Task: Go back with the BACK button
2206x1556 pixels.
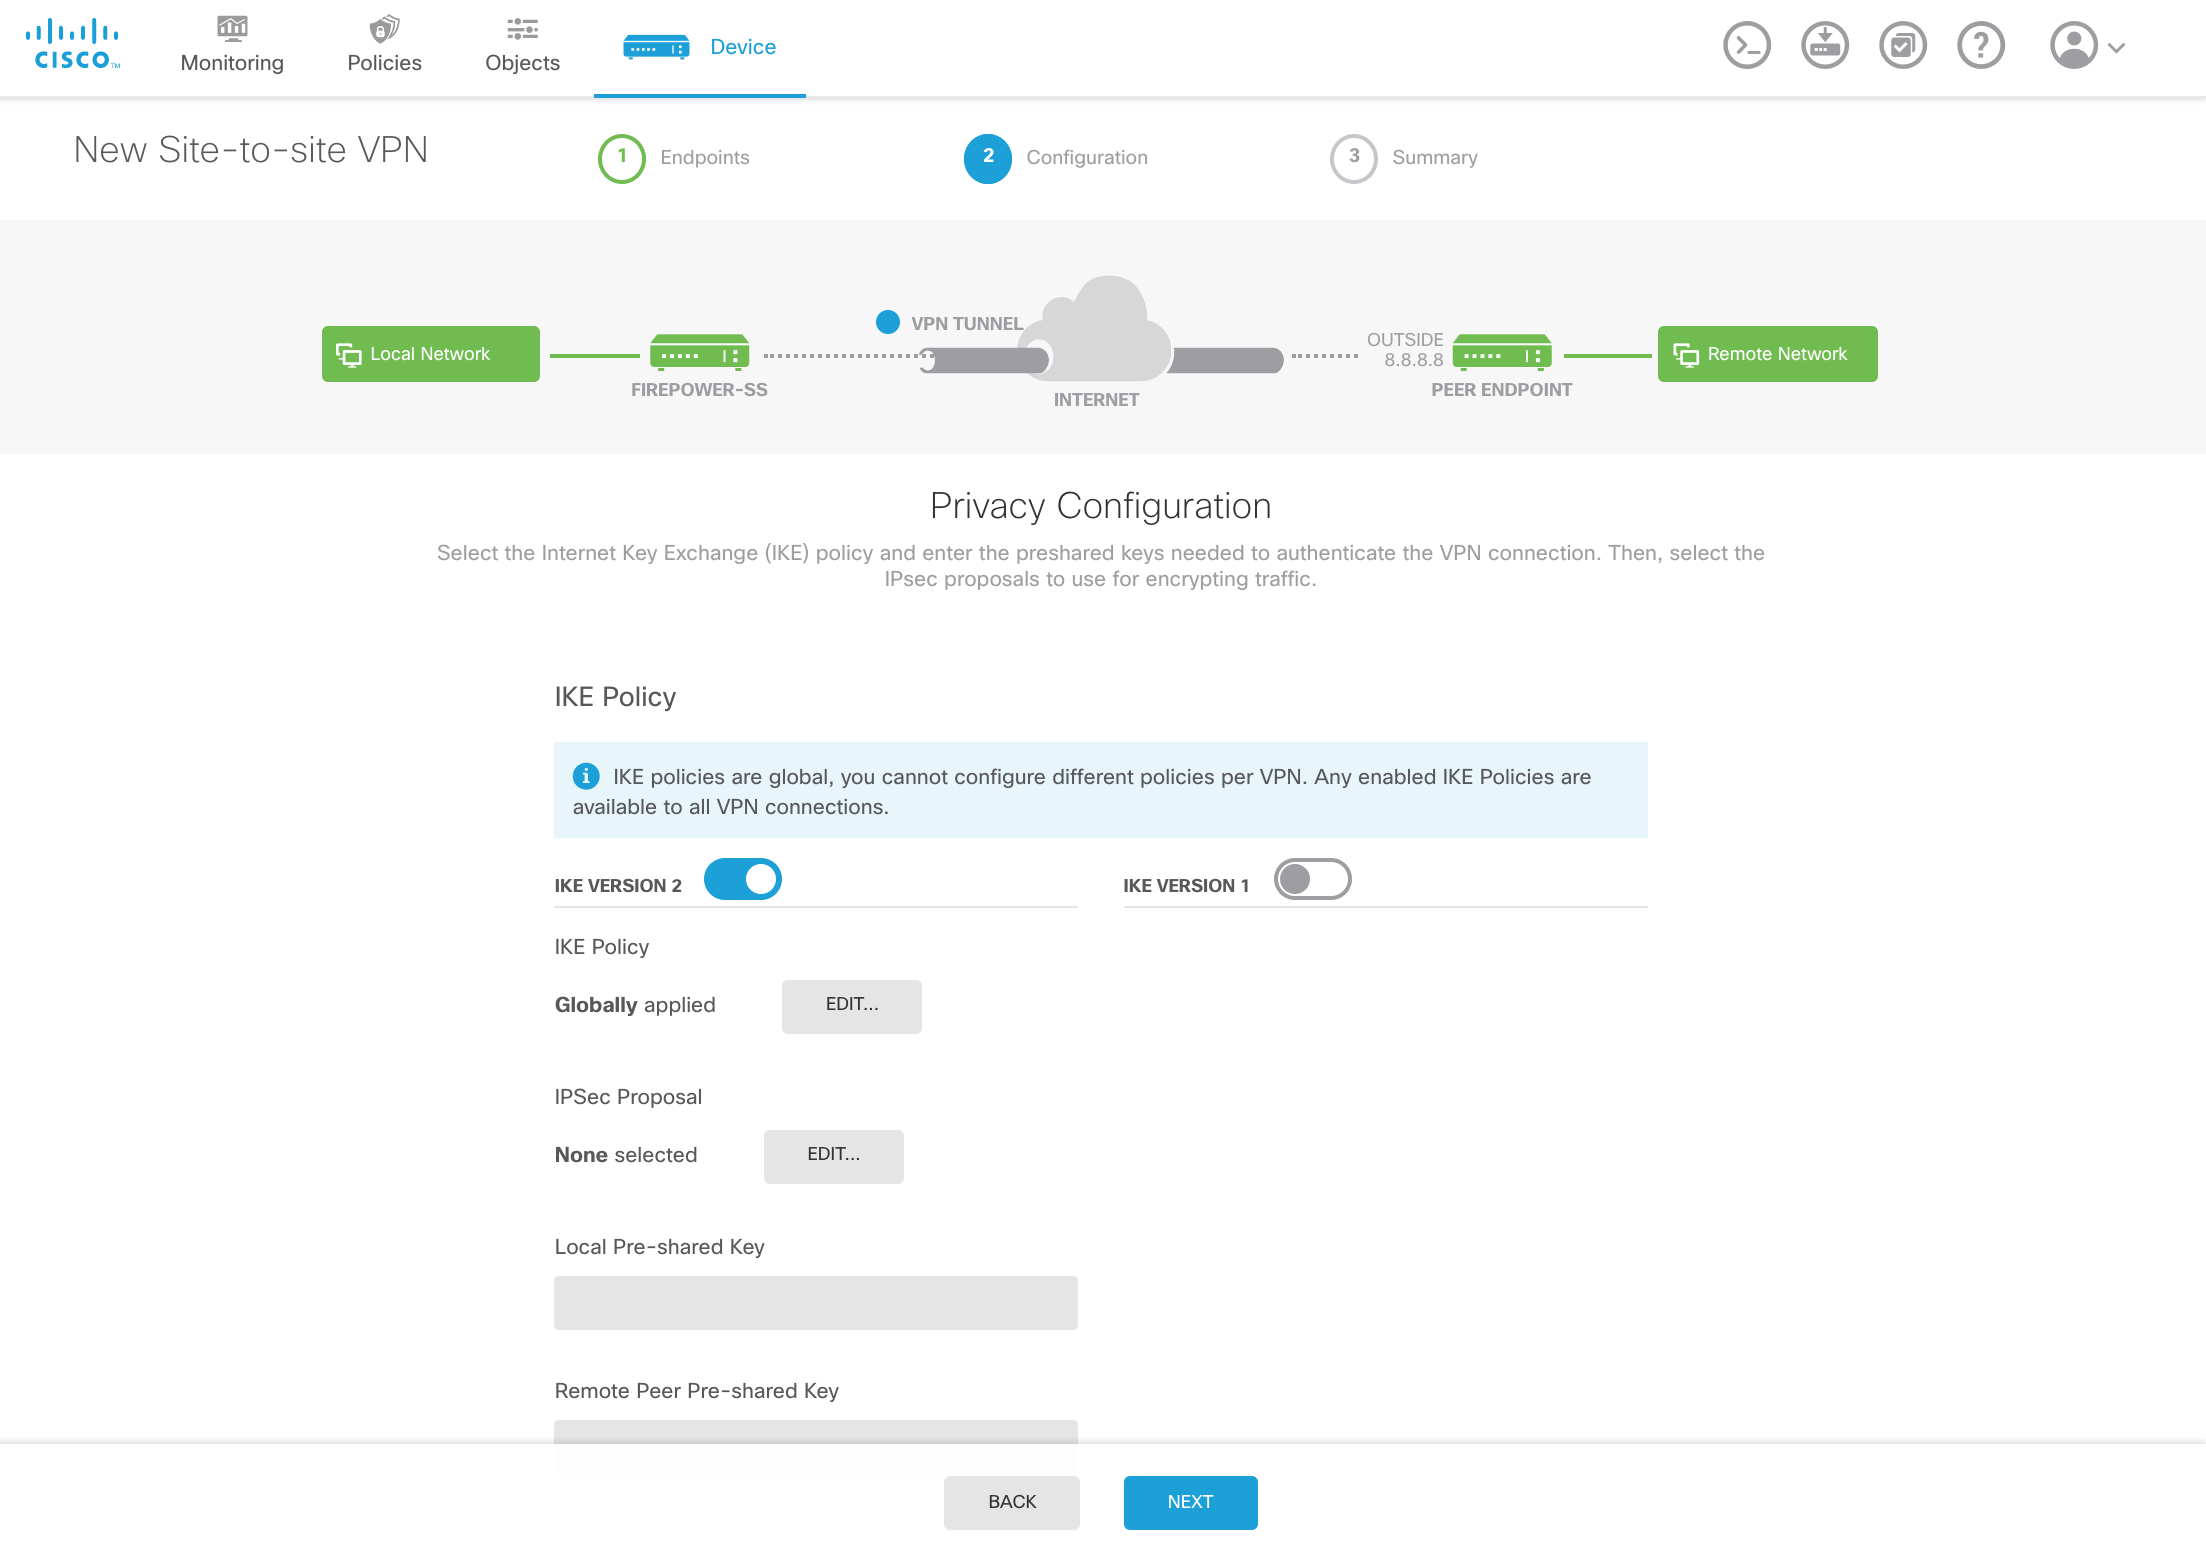Action: (x=1011, y=1502)
